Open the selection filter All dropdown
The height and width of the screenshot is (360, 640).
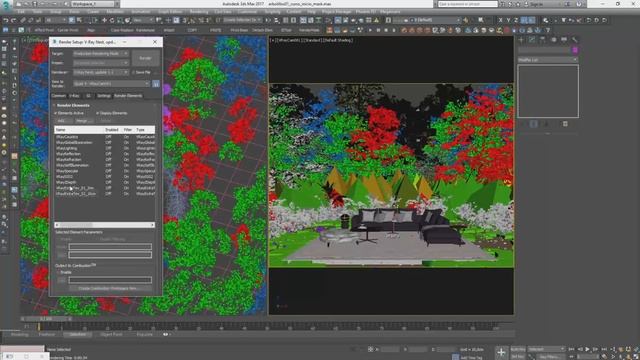coord(56,20)
